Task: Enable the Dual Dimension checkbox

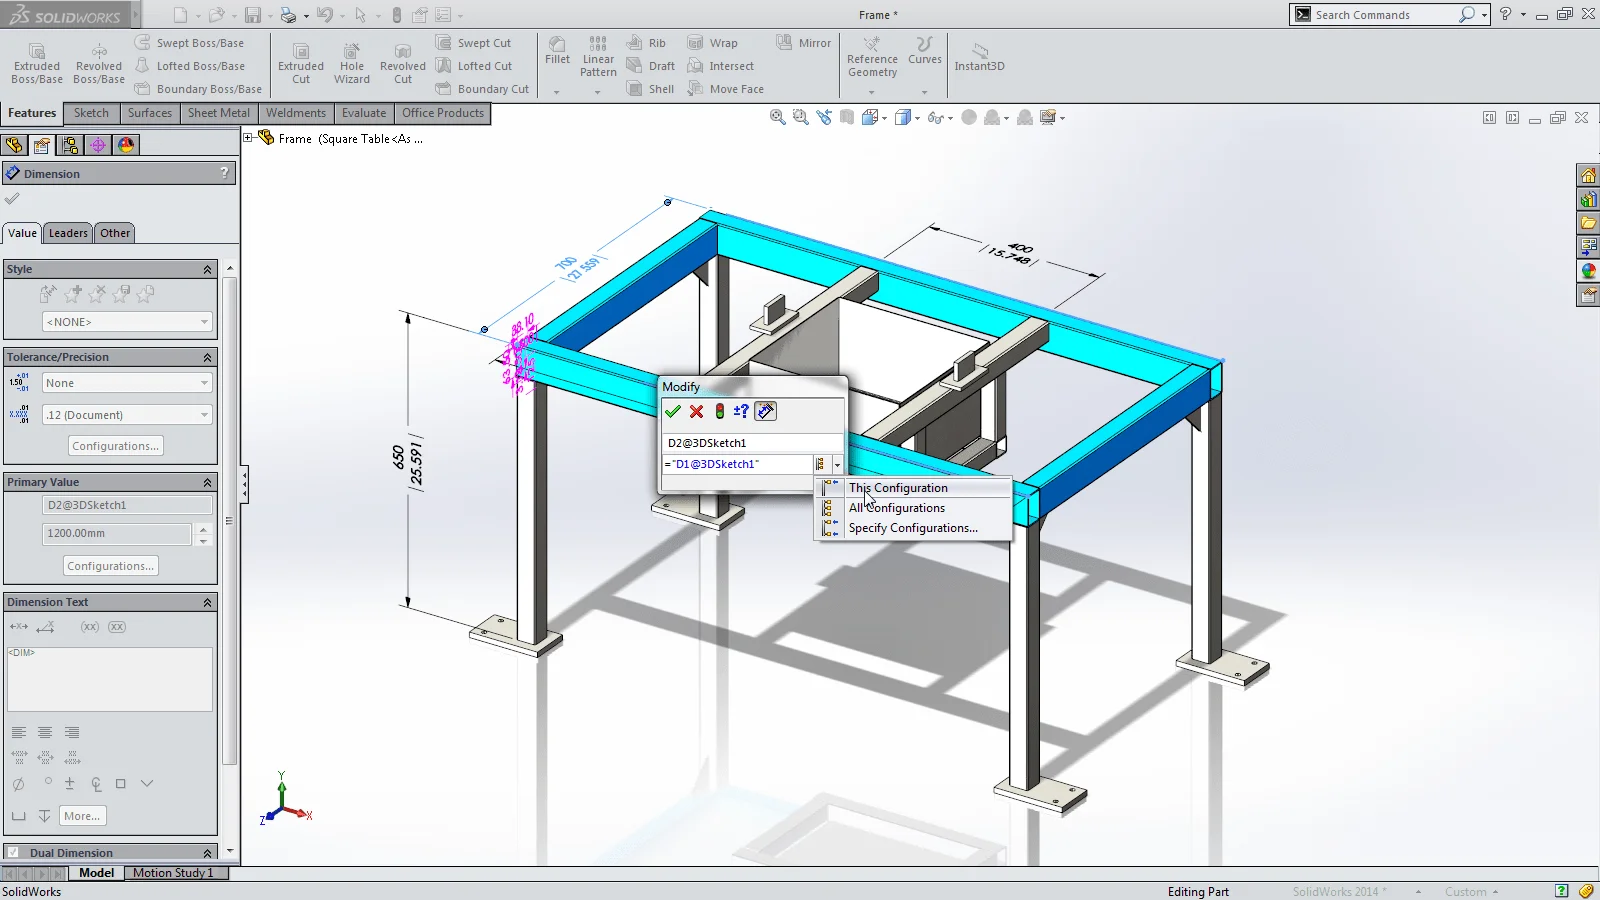Action: tap(11, 852)
